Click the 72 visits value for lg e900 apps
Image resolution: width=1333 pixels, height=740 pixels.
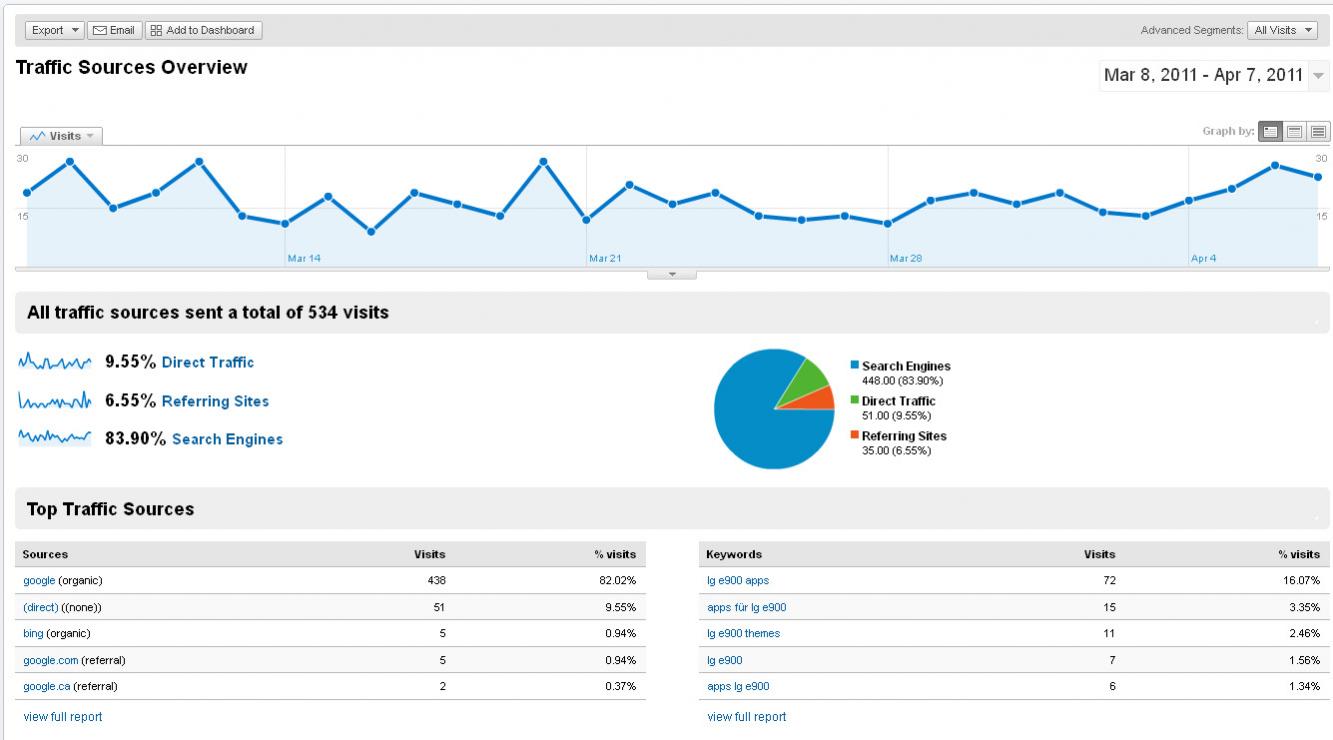(1109, 581)
